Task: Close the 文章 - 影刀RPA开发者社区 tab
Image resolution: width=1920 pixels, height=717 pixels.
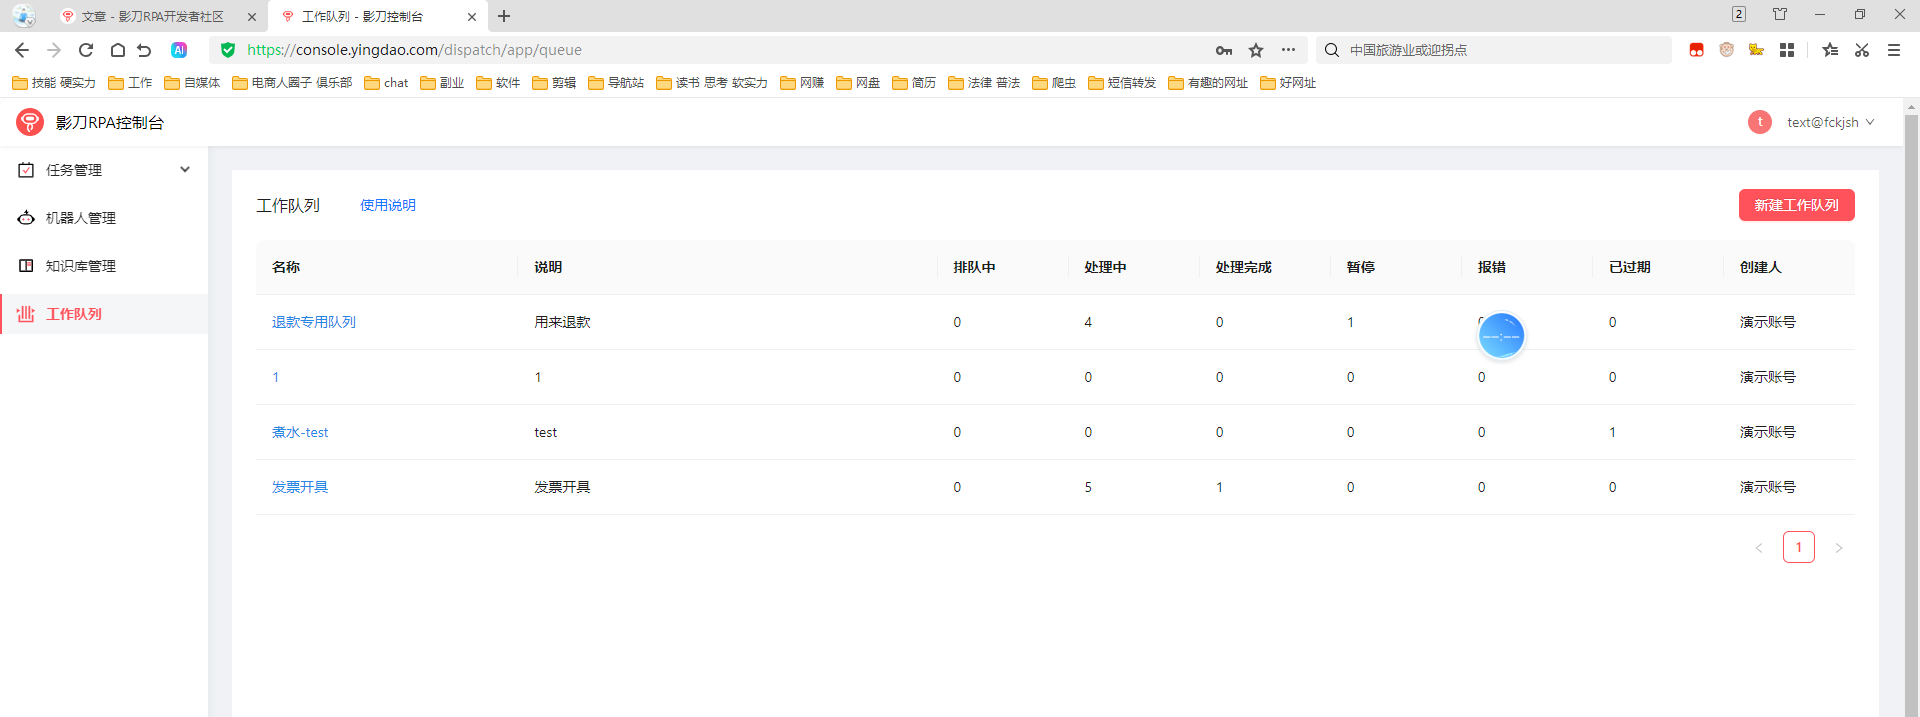Action: (x=251, y=17)
